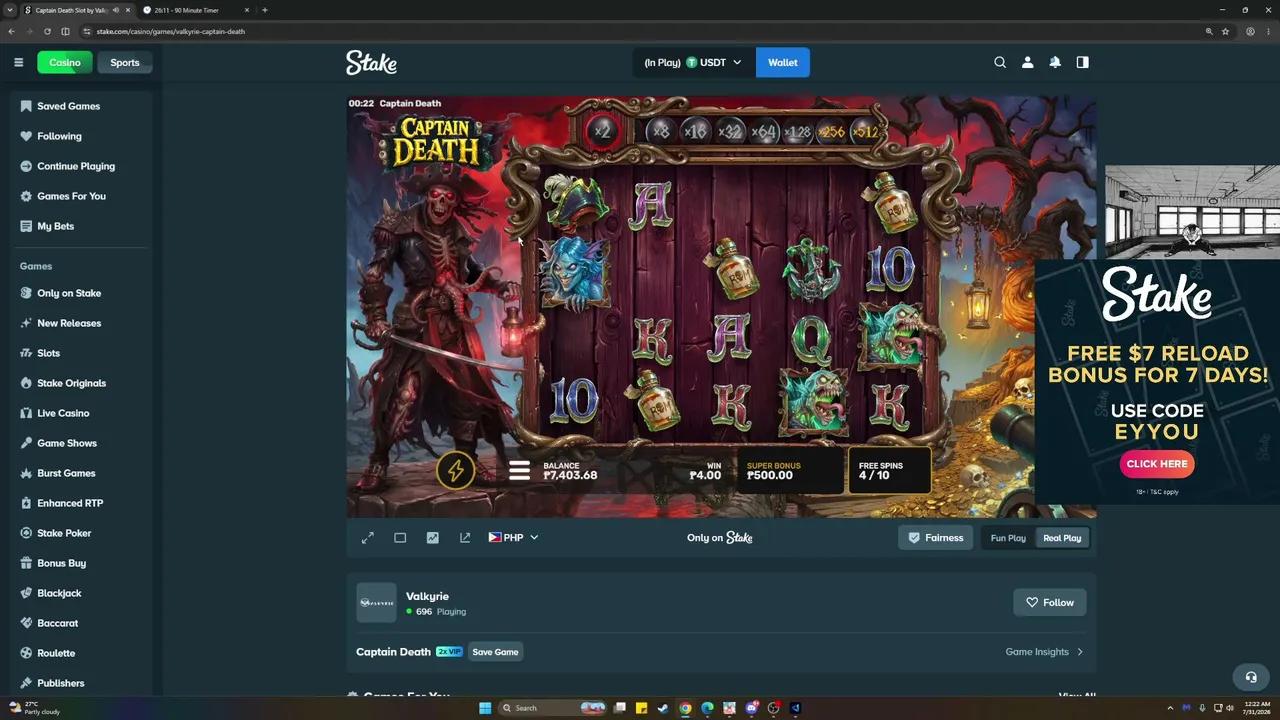Open a new browser tab
The height and width of the screenshot is (720, 1280).
tap(264, 10)
